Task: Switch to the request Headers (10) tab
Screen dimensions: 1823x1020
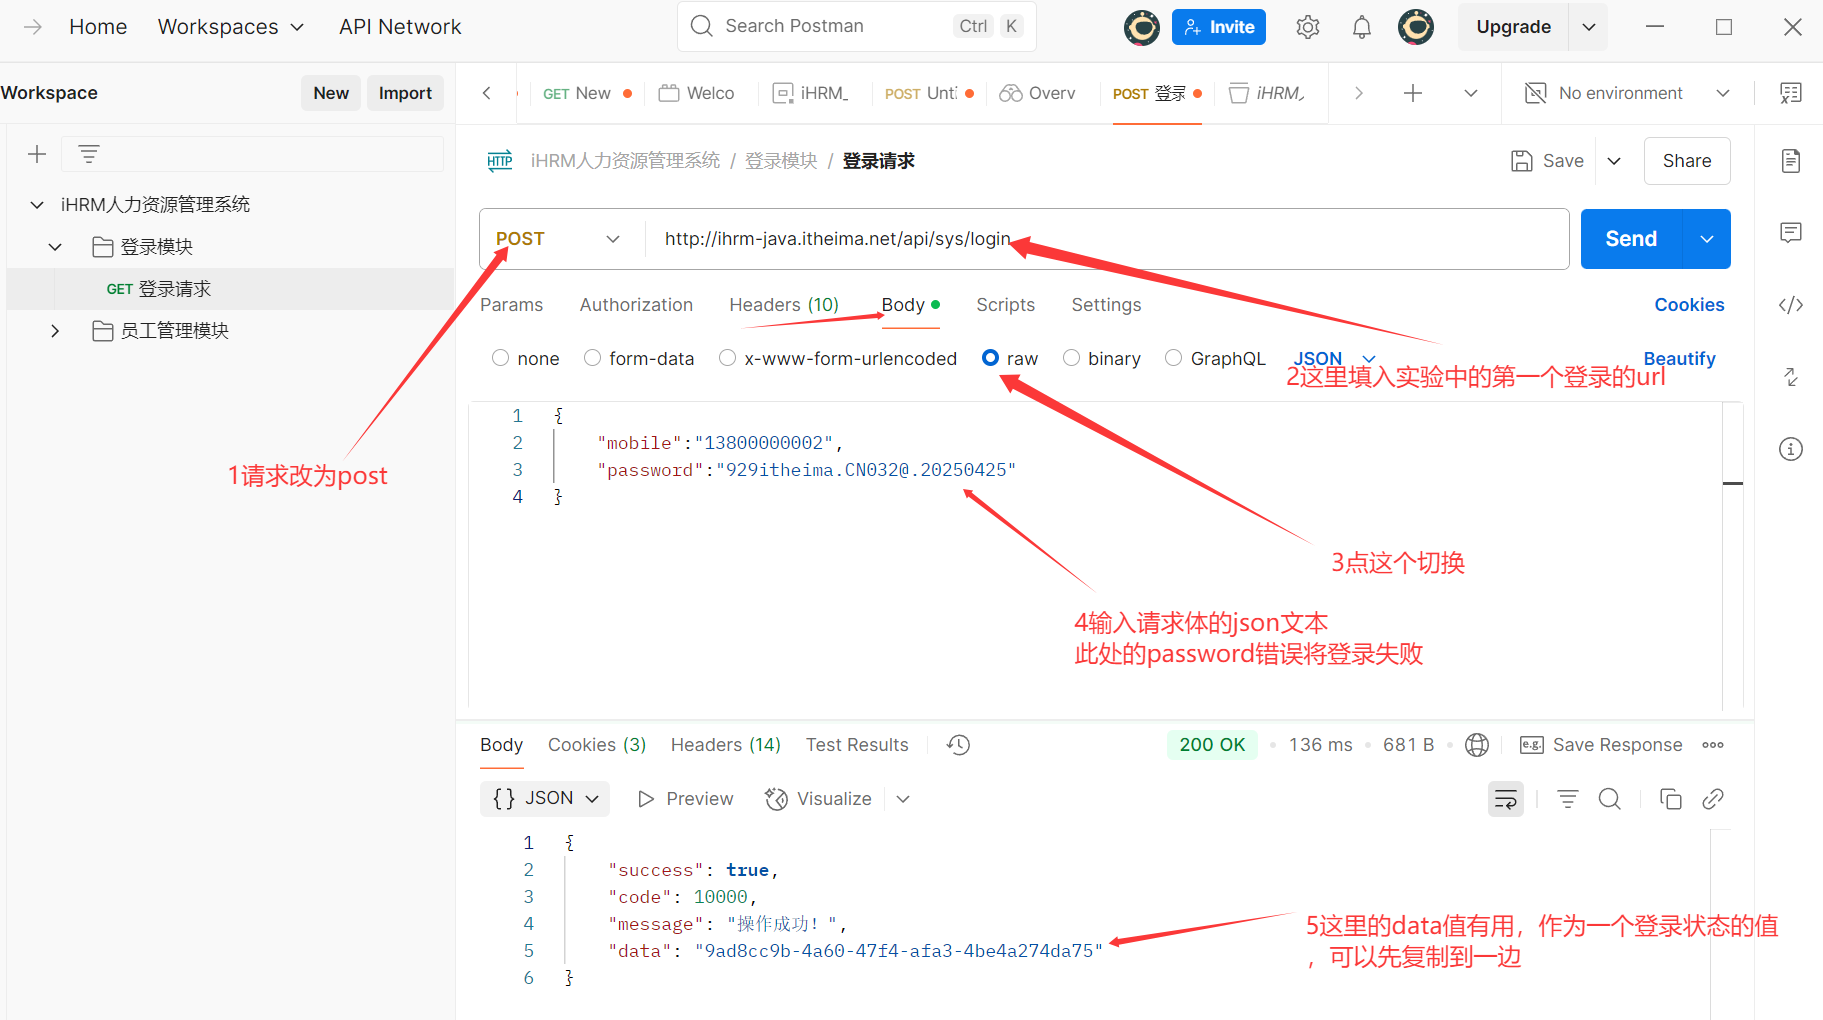Action: coord(784,305)
